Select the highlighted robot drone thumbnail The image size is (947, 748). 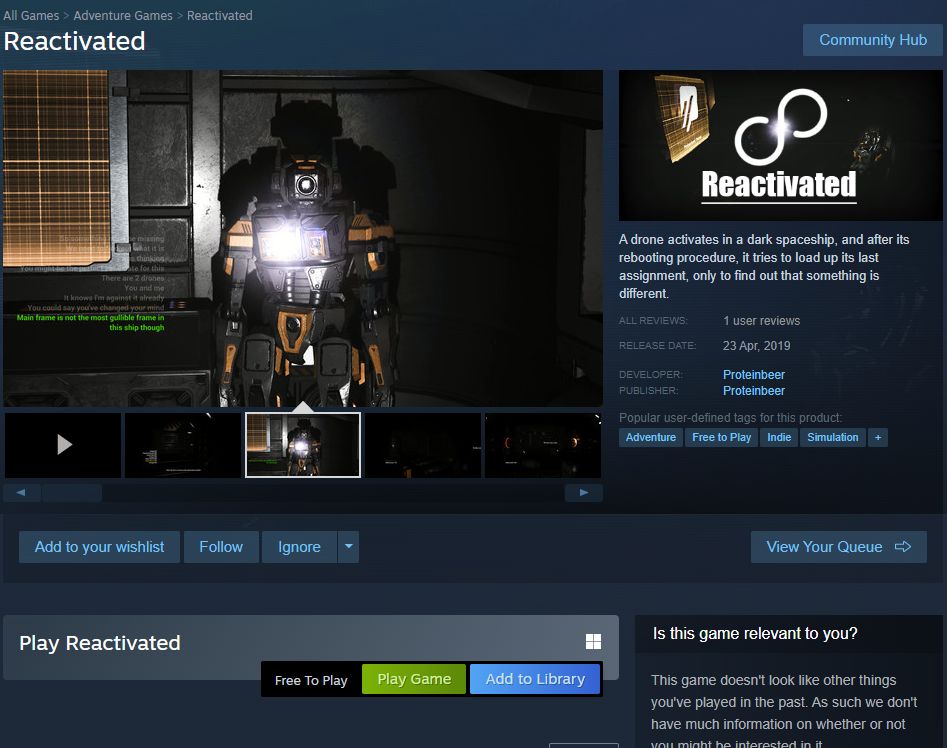point(303,444)
